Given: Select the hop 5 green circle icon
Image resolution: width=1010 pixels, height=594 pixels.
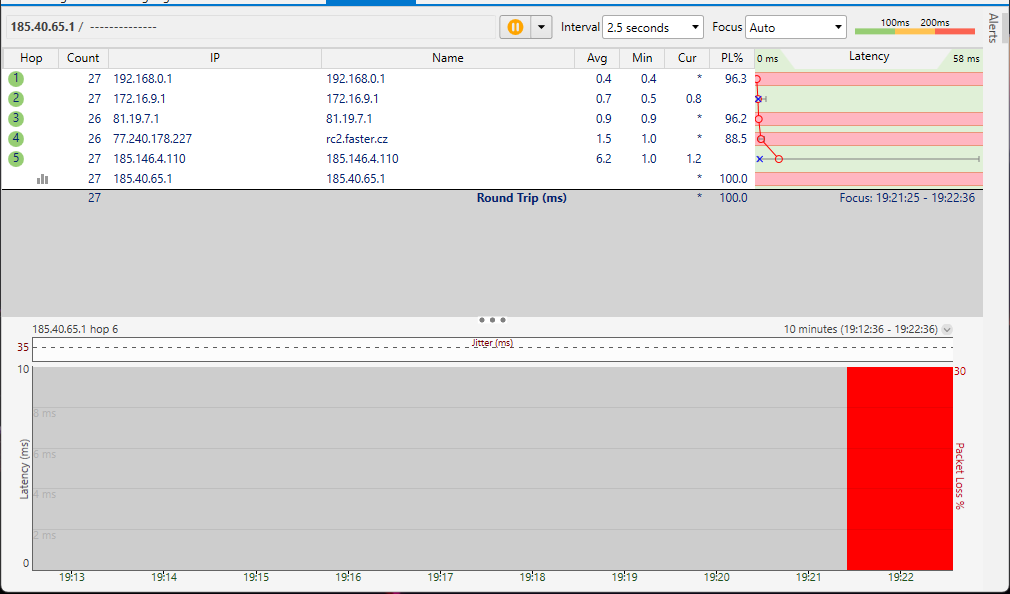Looking at the screenshot, I should 16,158.
